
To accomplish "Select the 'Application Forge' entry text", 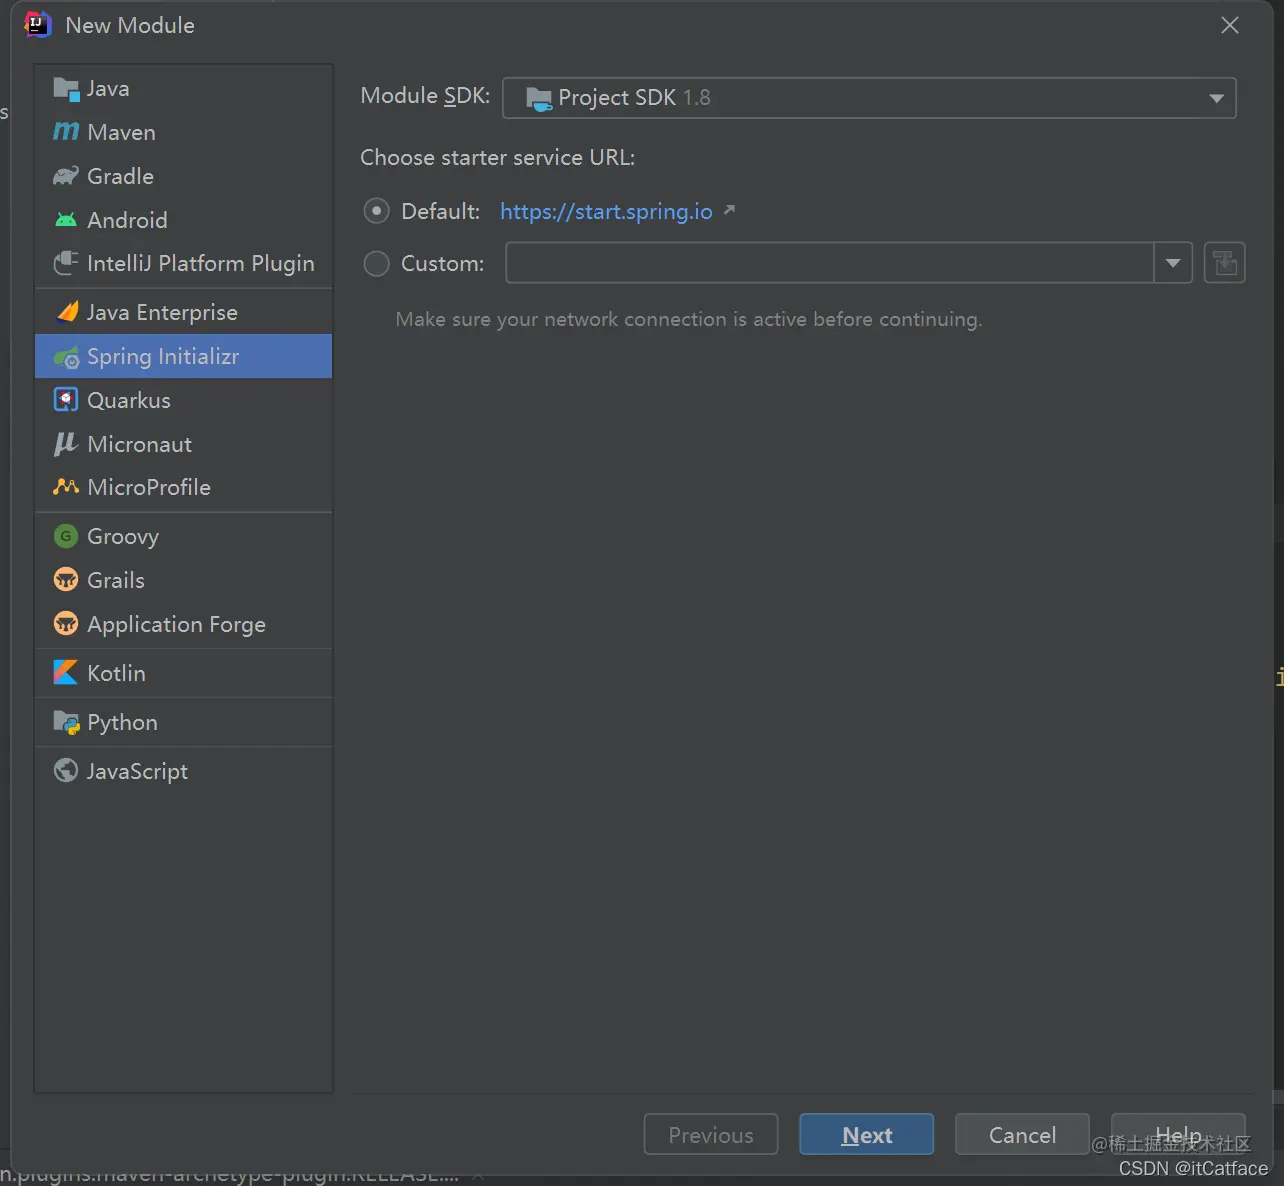I will click(x=177, y=625).
